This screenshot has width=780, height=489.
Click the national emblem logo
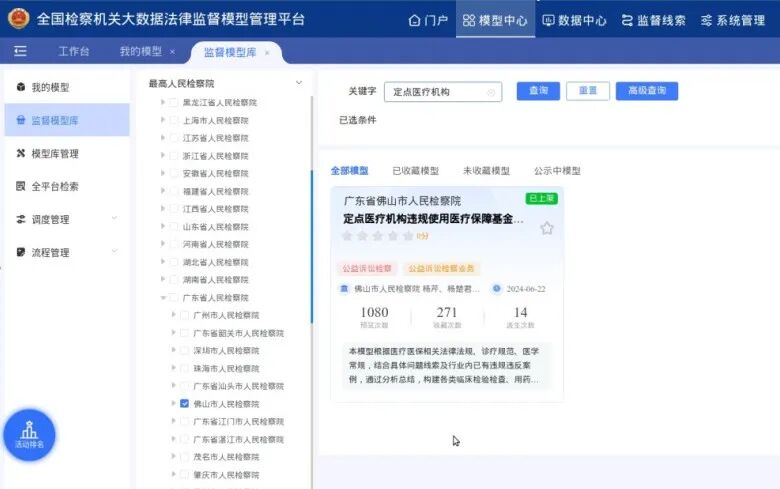[19, 18]
